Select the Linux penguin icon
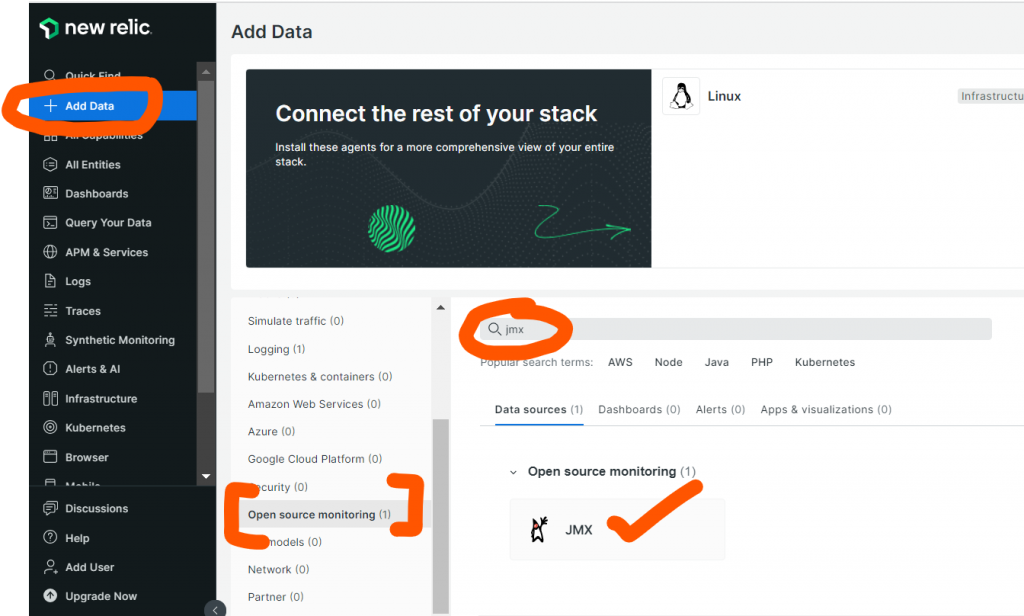1024x616 pixels. [681, 96]
